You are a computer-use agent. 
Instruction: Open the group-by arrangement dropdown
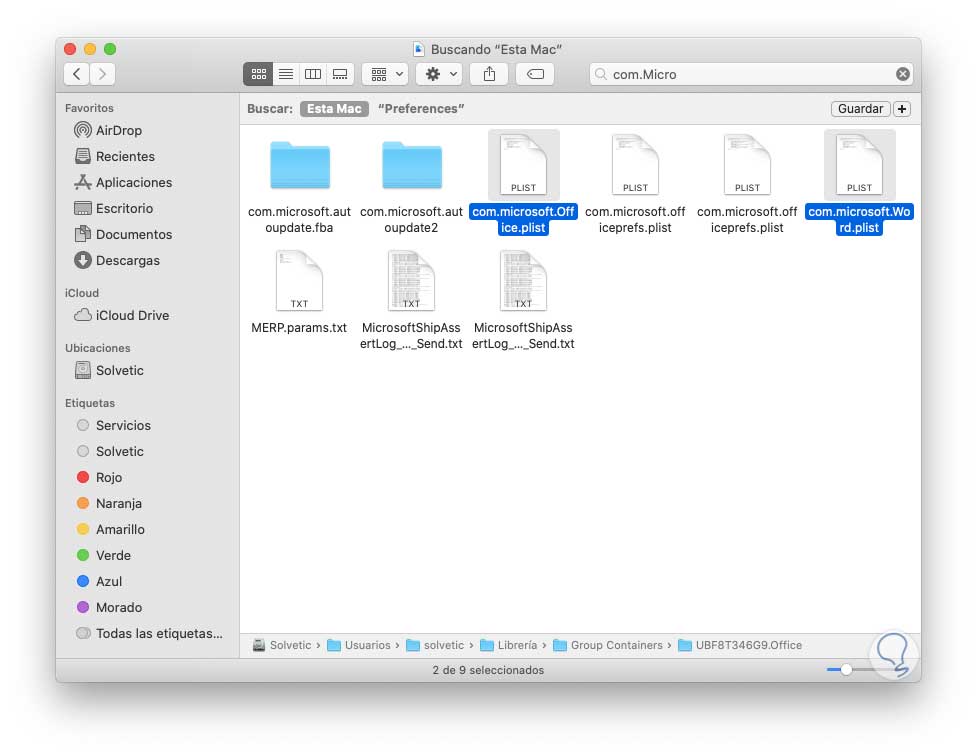coord(386,74)
